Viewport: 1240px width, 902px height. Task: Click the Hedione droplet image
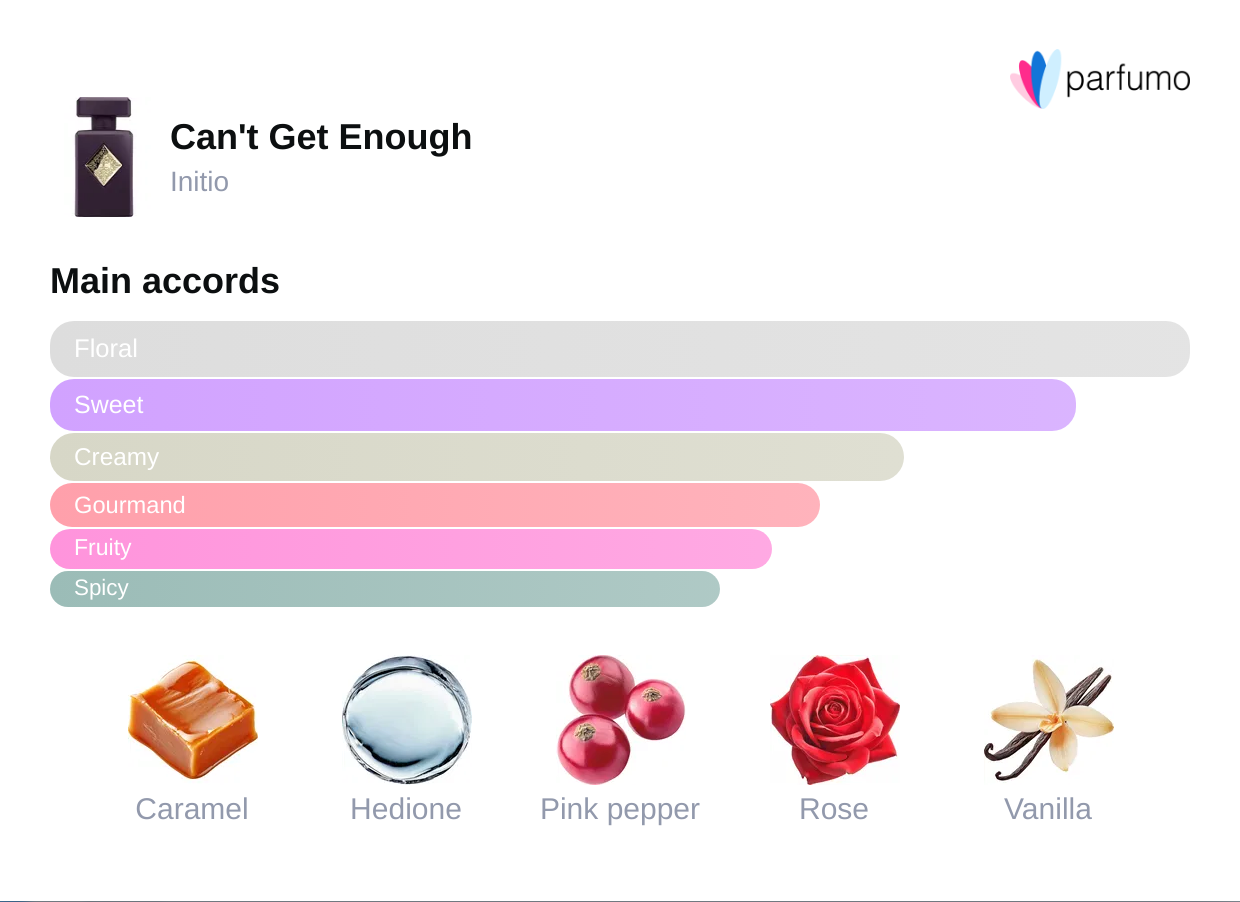(x=406, y=718)
